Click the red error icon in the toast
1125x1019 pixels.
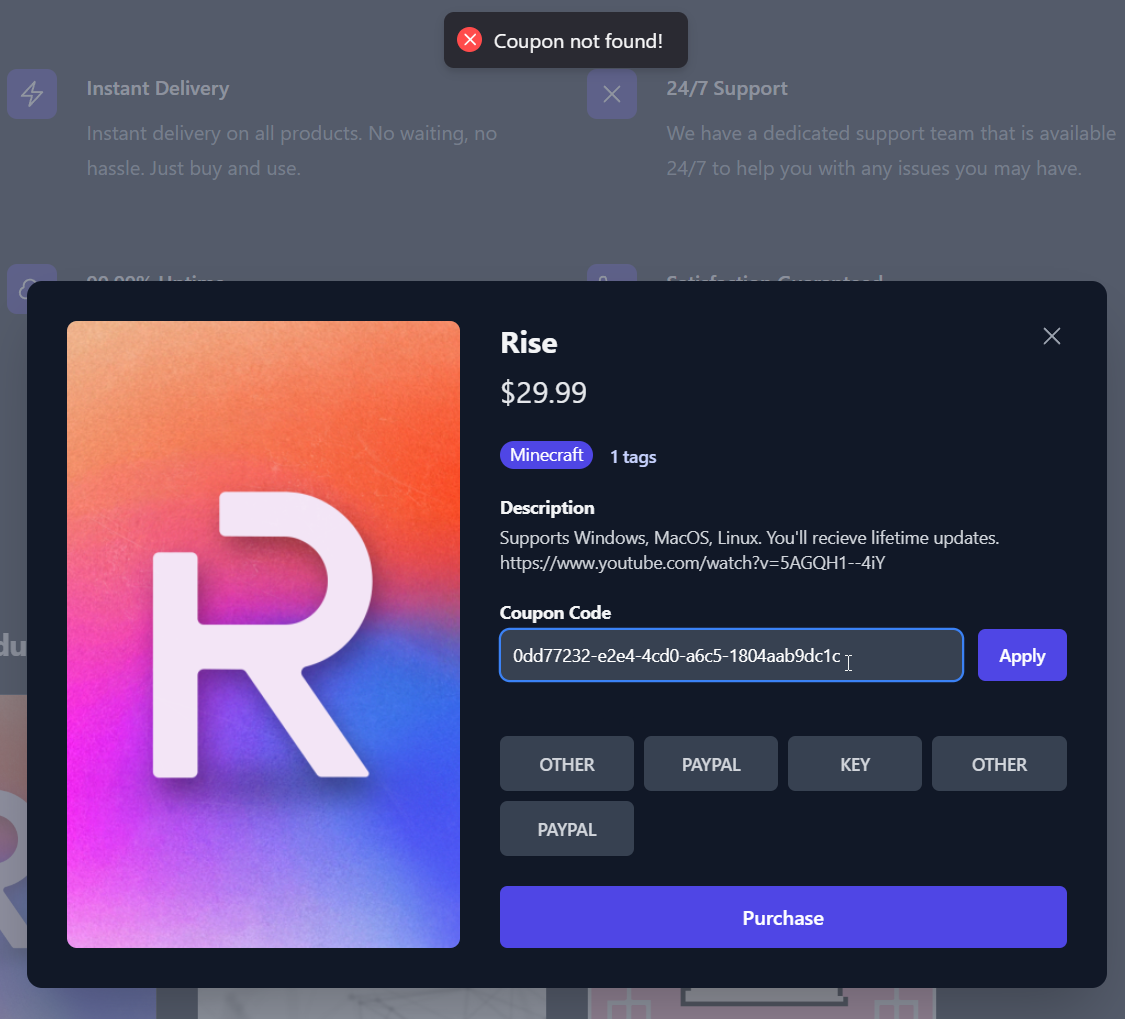[x=469, y=40]
